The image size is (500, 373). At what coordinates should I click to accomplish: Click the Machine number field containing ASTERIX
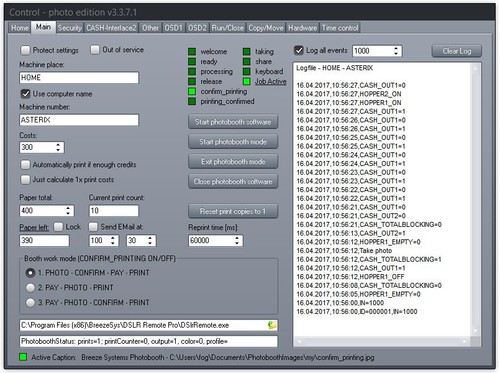click(x=79, y=120)
